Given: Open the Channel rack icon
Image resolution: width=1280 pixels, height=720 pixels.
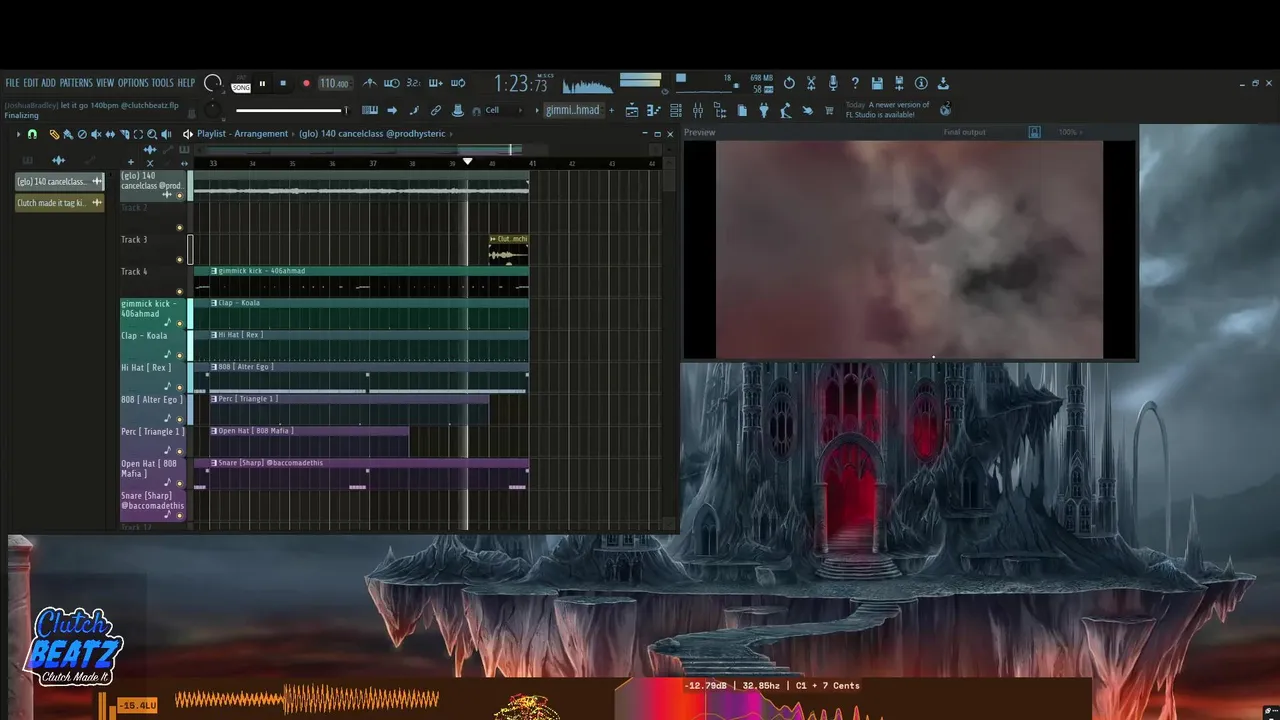Looking at the screenshot, I should pyautogui.click(x=676, y=110).
